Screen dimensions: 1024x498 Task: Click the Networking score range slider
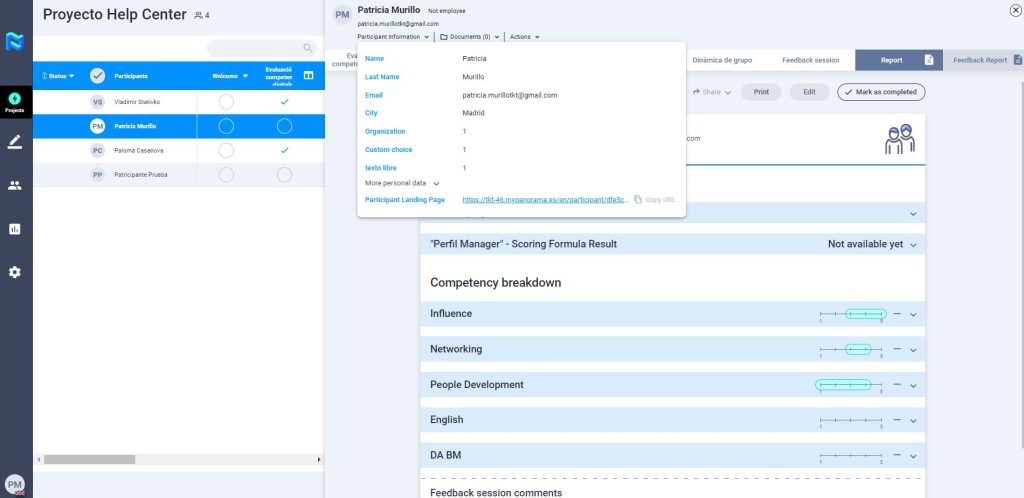(x=857, y=349)
